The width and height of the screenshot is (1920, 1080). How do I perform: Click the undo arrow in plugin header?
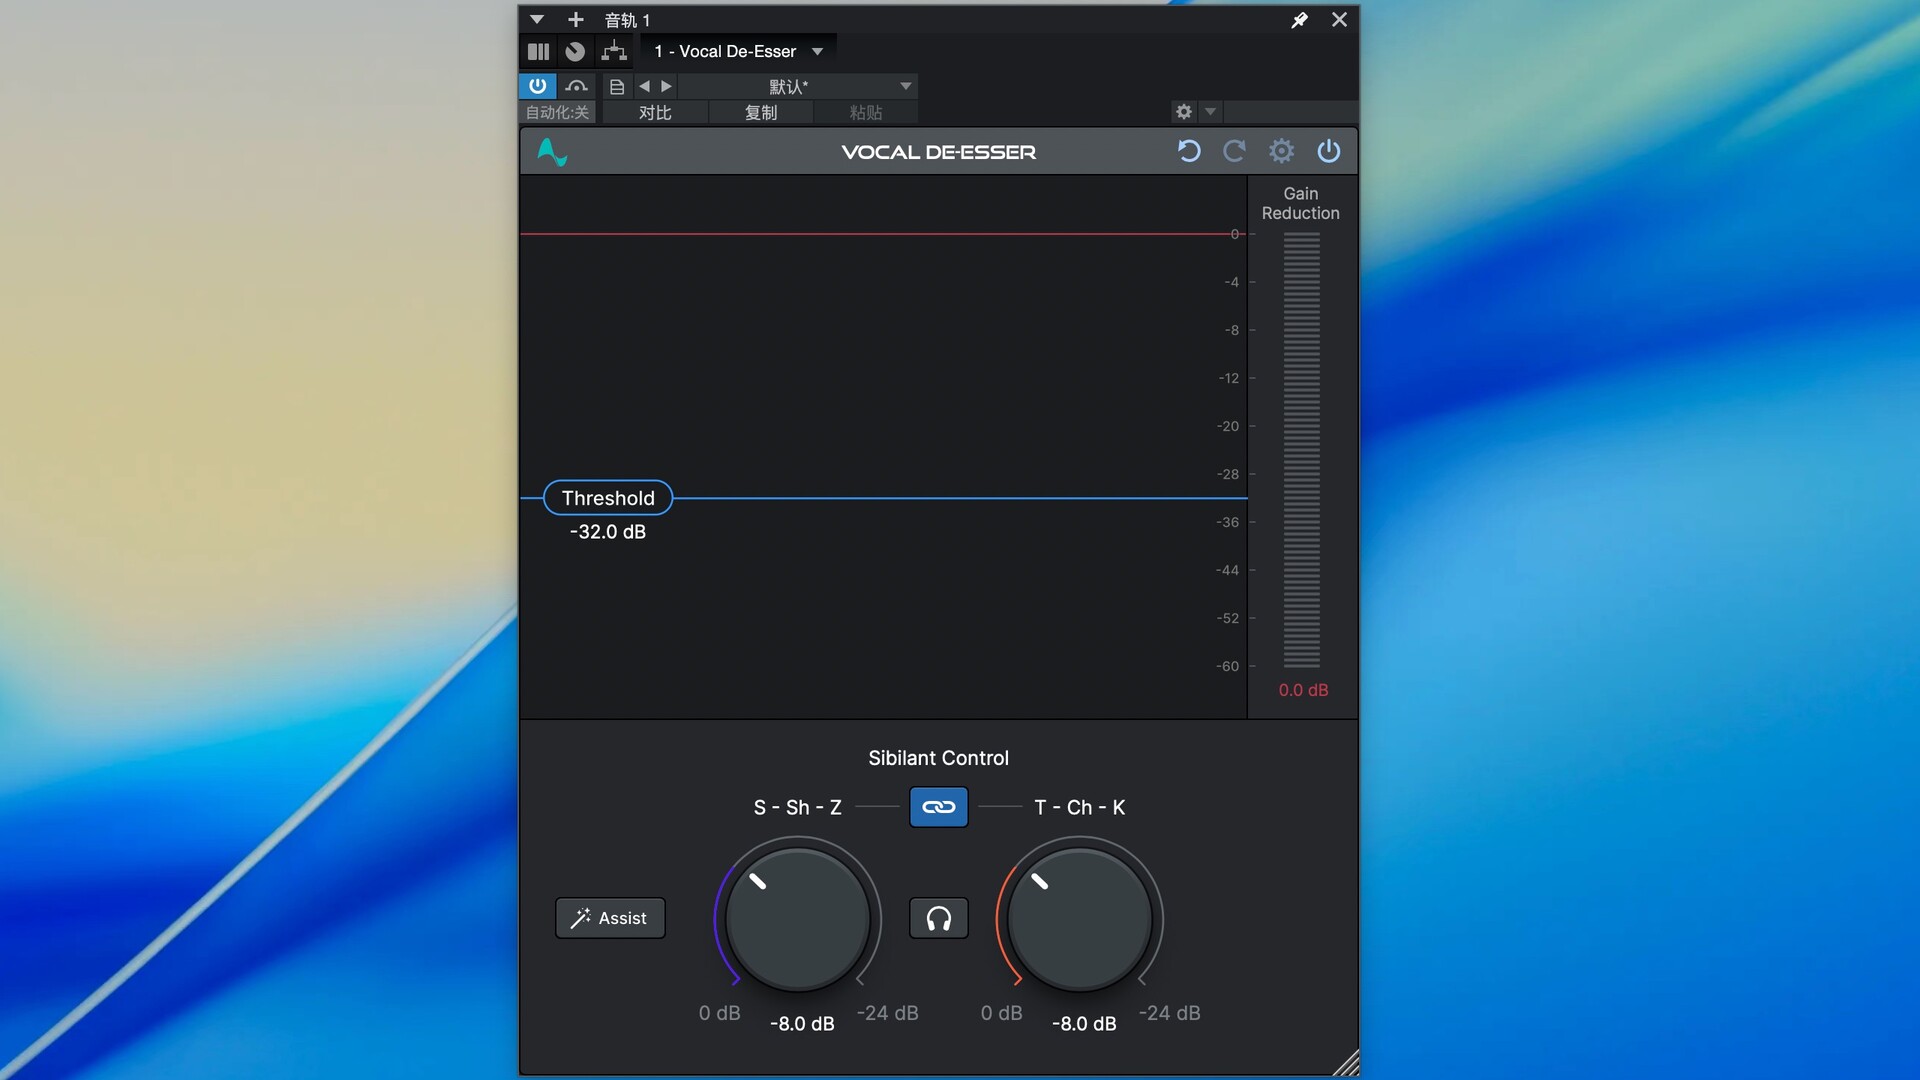[1188, 151]
